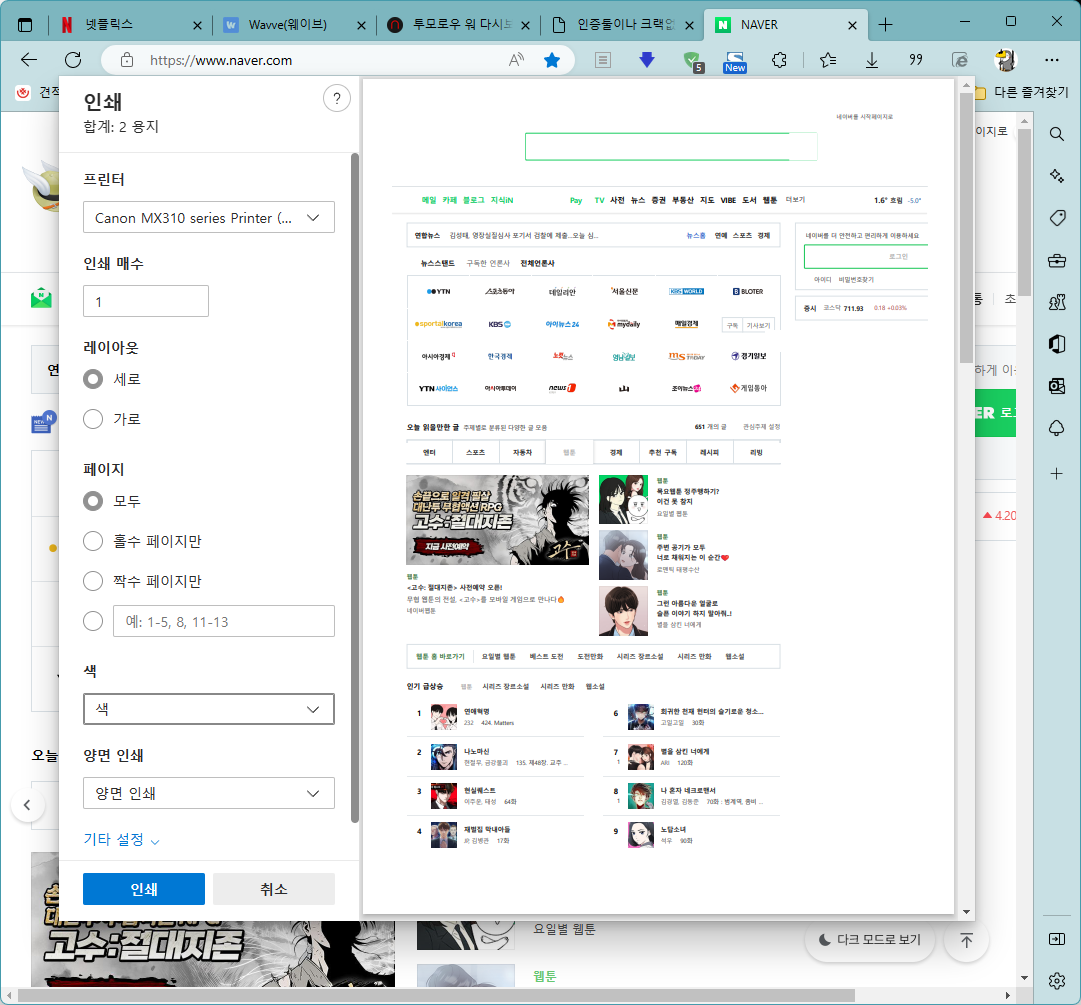Click the 요일별 웹툰 link on page
Image resolution: width=1081 pixels, height=1005 pixels.
(x=564, y=929)
